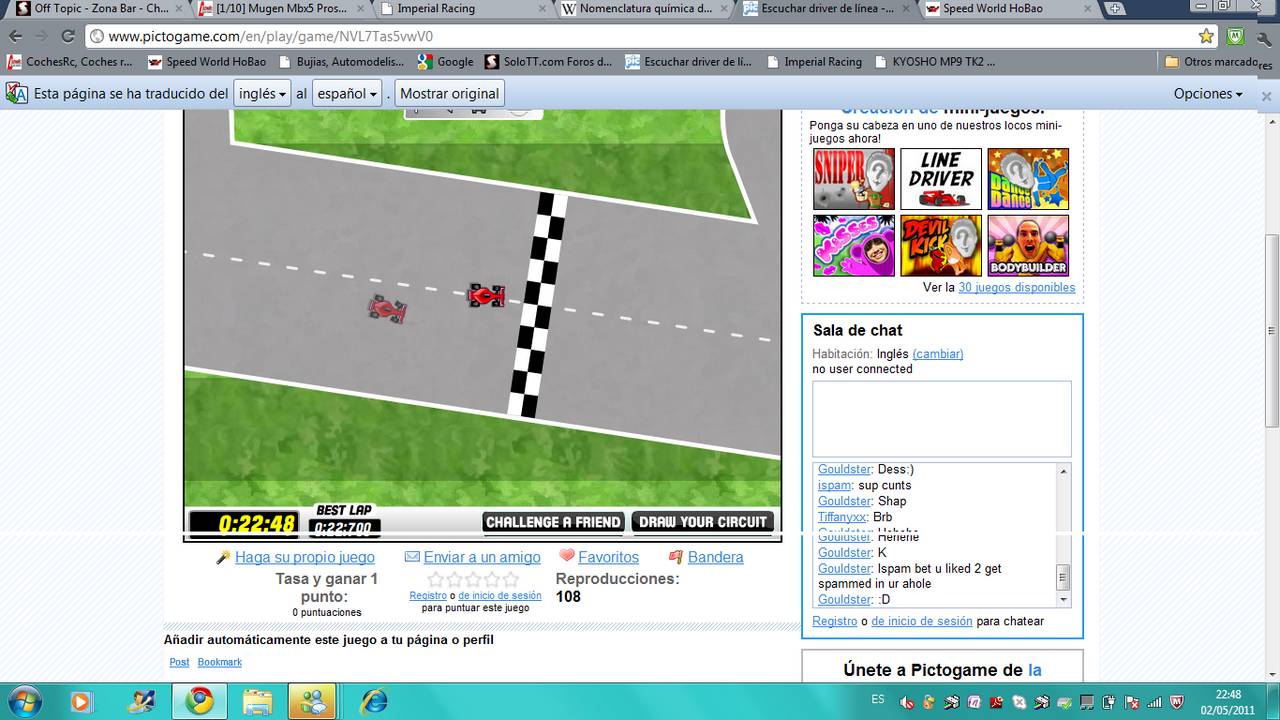Click Enviar a un amigo link
This screenshot has height=720, width=1280.
click(482, 557)
